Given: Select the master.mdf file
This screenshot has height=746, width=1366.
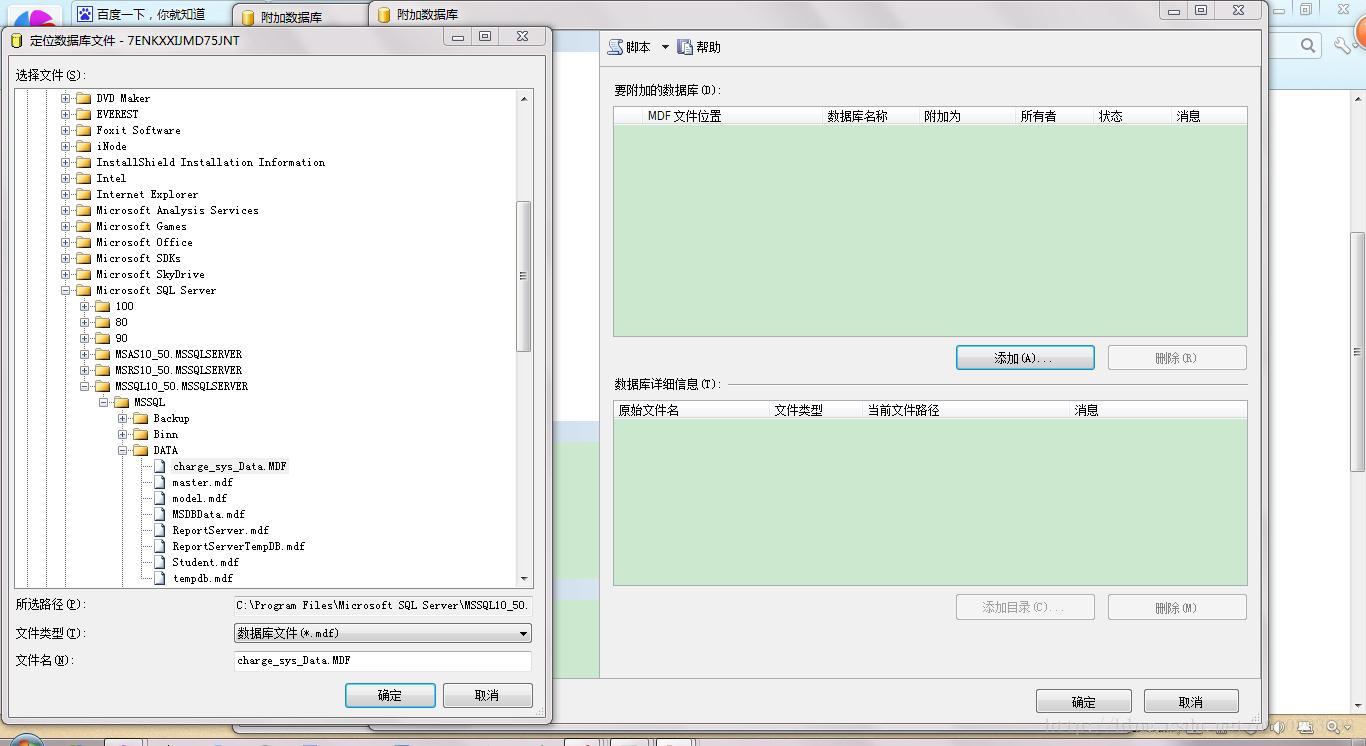Looking at the screenshot, I should point(202,482).
